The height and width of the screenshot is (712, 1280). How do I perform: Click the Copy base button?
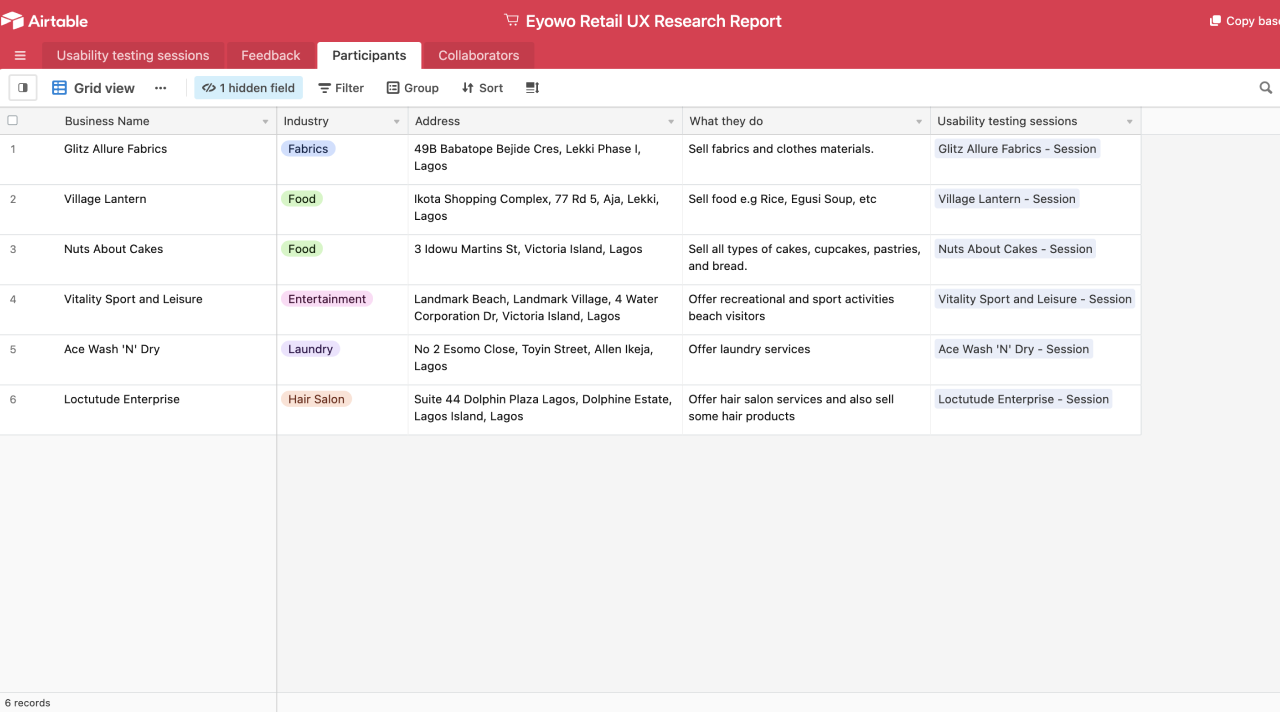tap(1245, 21)
